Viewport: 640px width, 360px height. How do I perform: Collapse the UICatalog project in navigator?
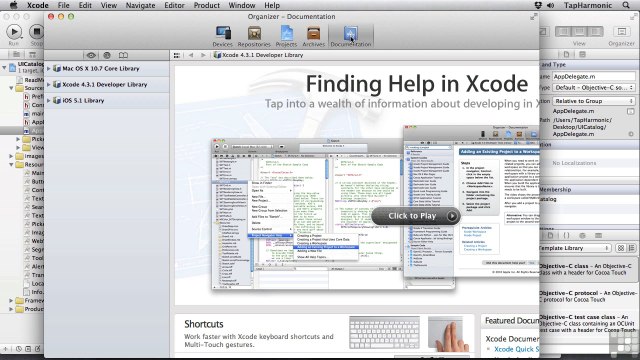[x=4, y=67]
